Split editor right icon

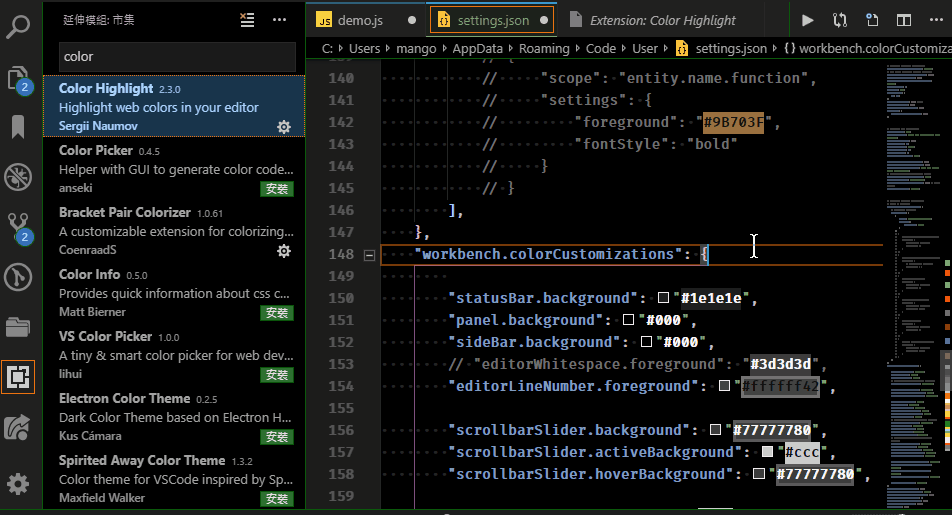click(904, 20)
